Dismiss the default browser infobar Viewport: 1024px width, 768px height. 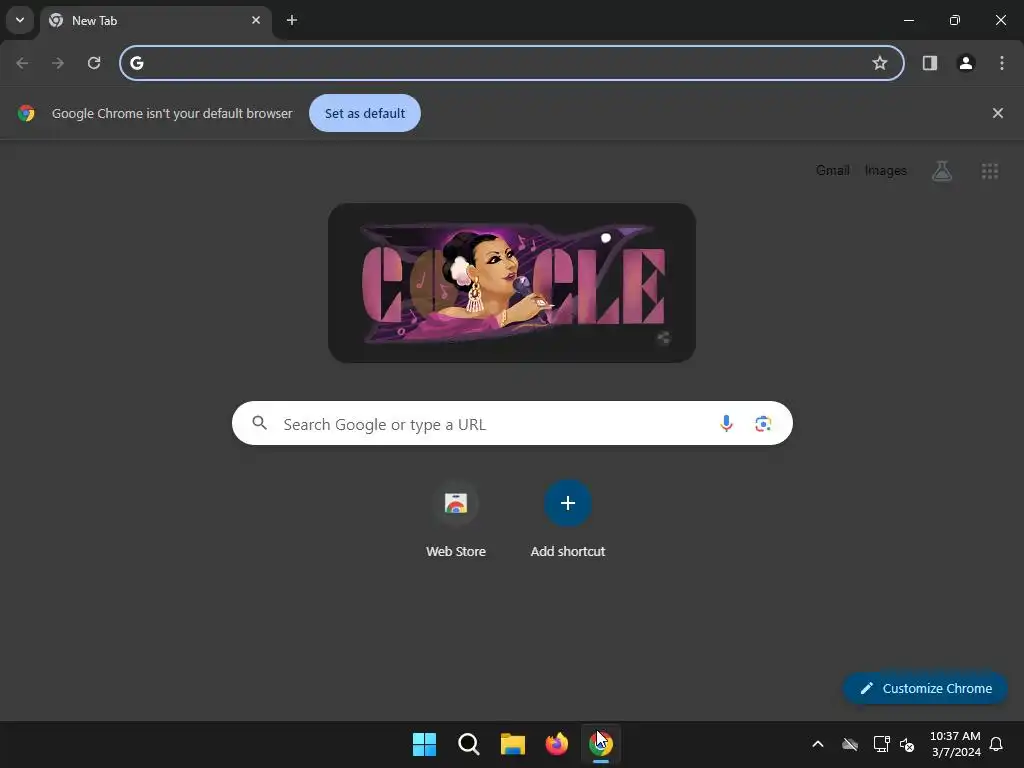tap(998, 113)
